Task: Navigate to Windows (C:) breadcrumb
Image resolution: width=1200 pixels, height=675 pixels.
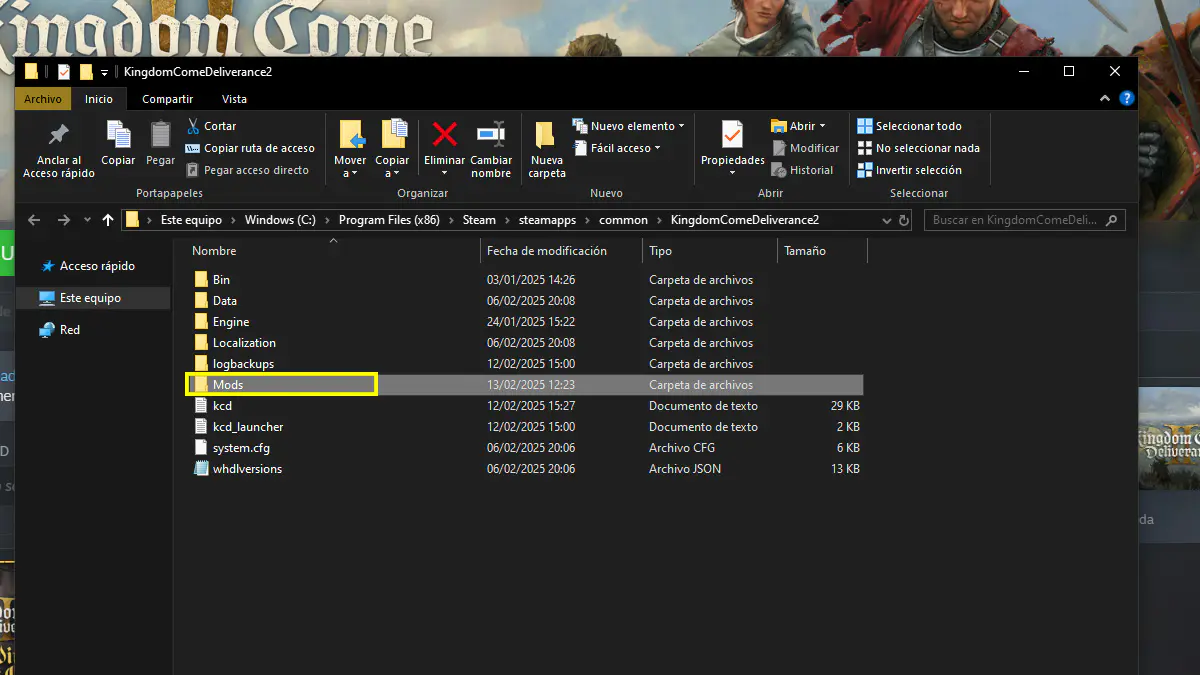Action: tap(280, 220)
